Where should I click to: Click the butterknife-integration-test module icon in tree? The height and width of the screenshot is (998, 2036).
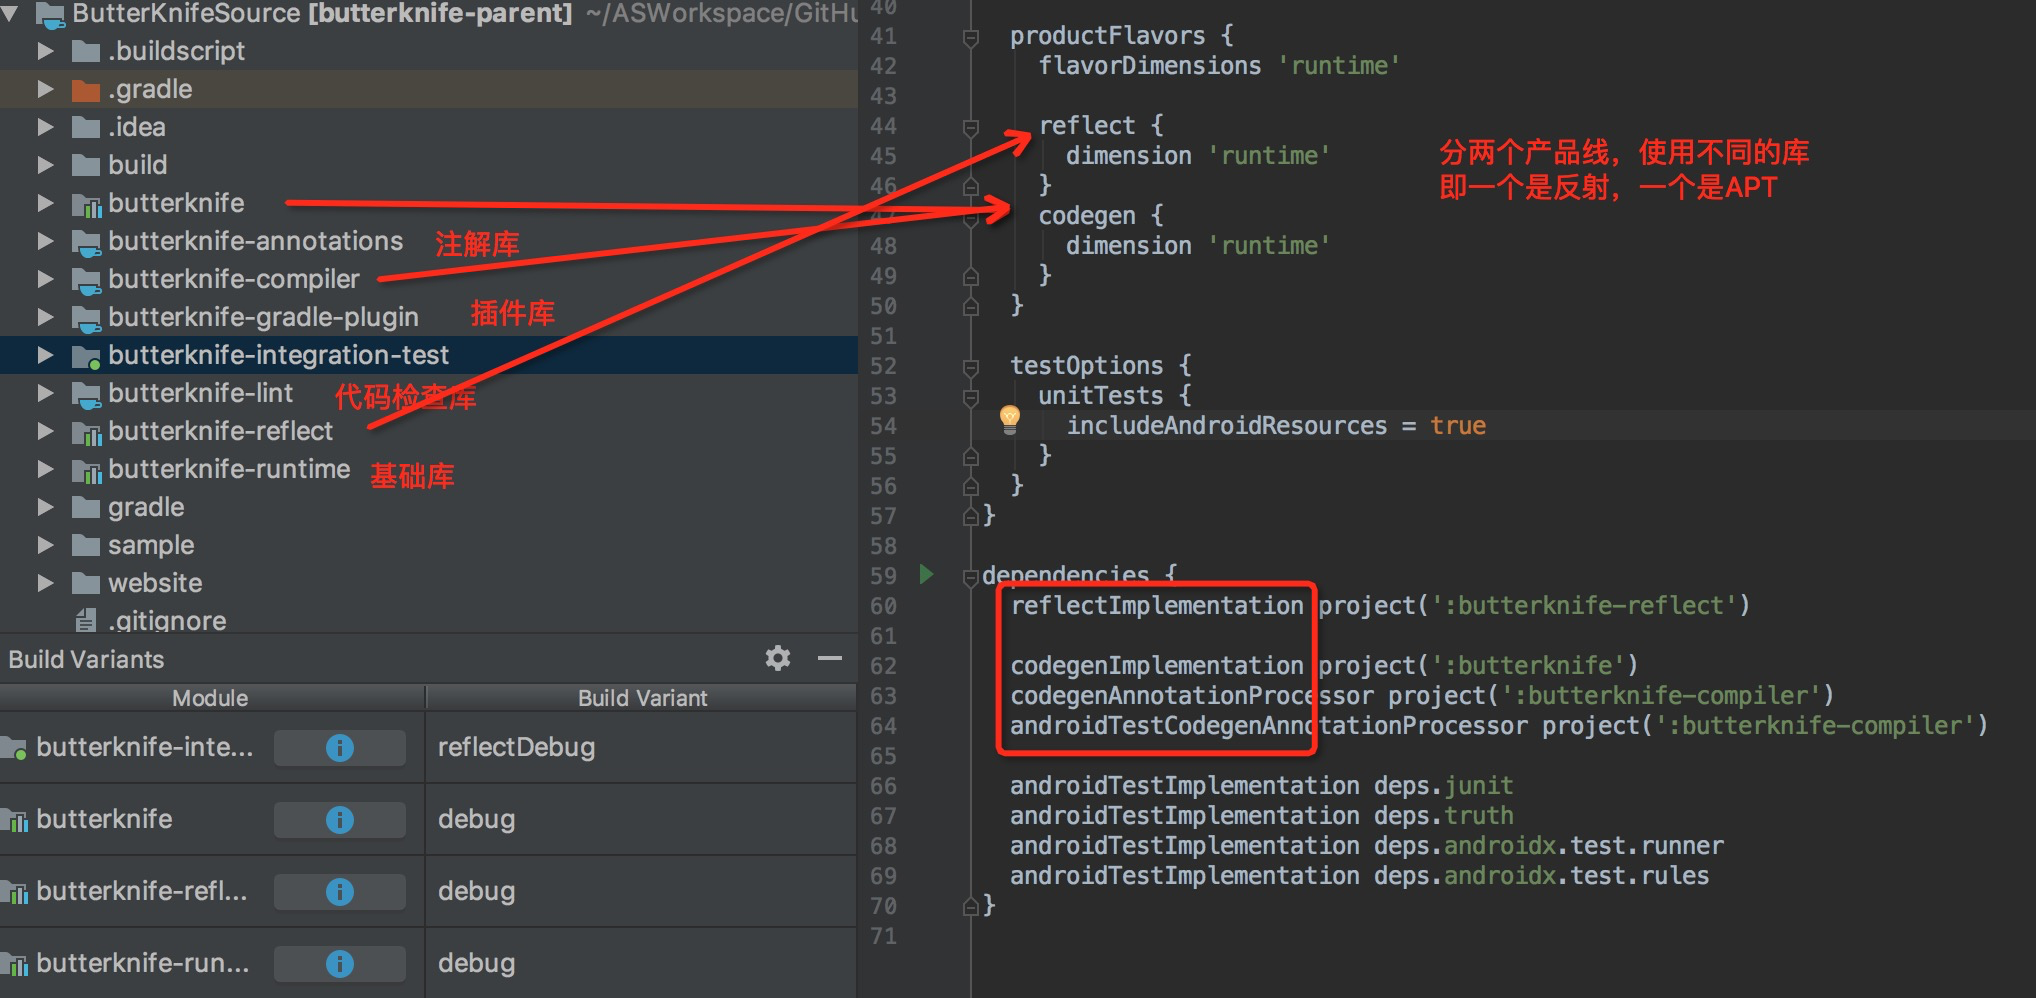click(87, 356)
